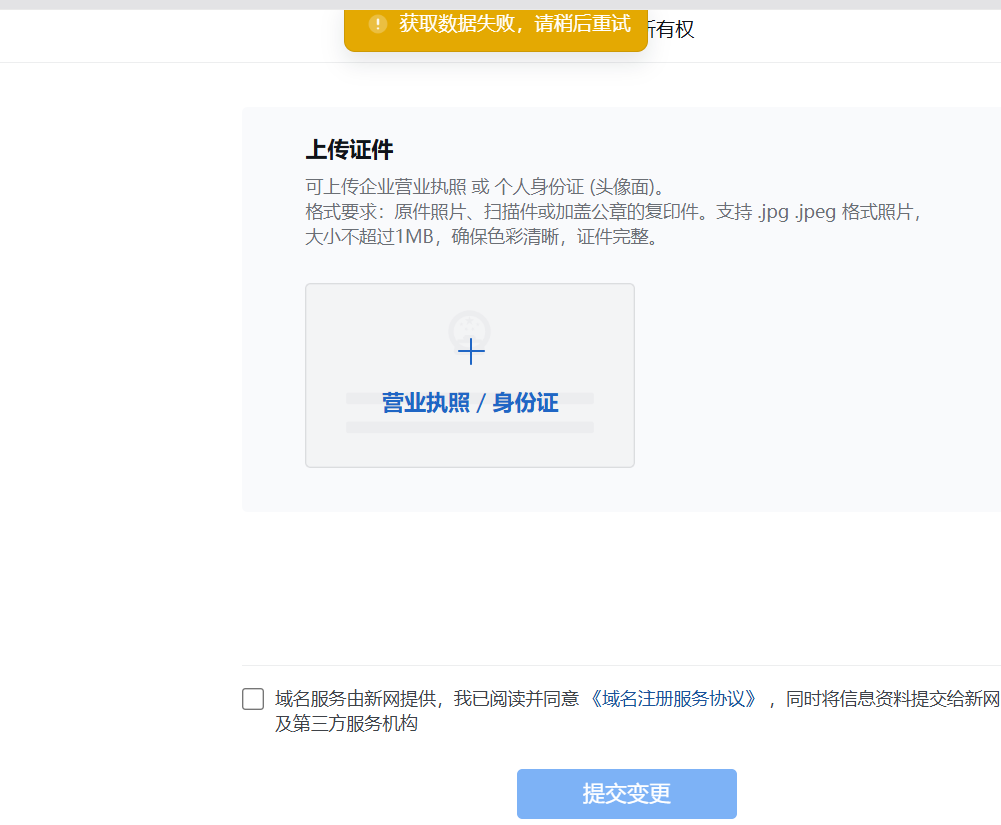Click the plus icon to upload certificate
This screenshot has width=1001, height=825.
coord(470,351)
